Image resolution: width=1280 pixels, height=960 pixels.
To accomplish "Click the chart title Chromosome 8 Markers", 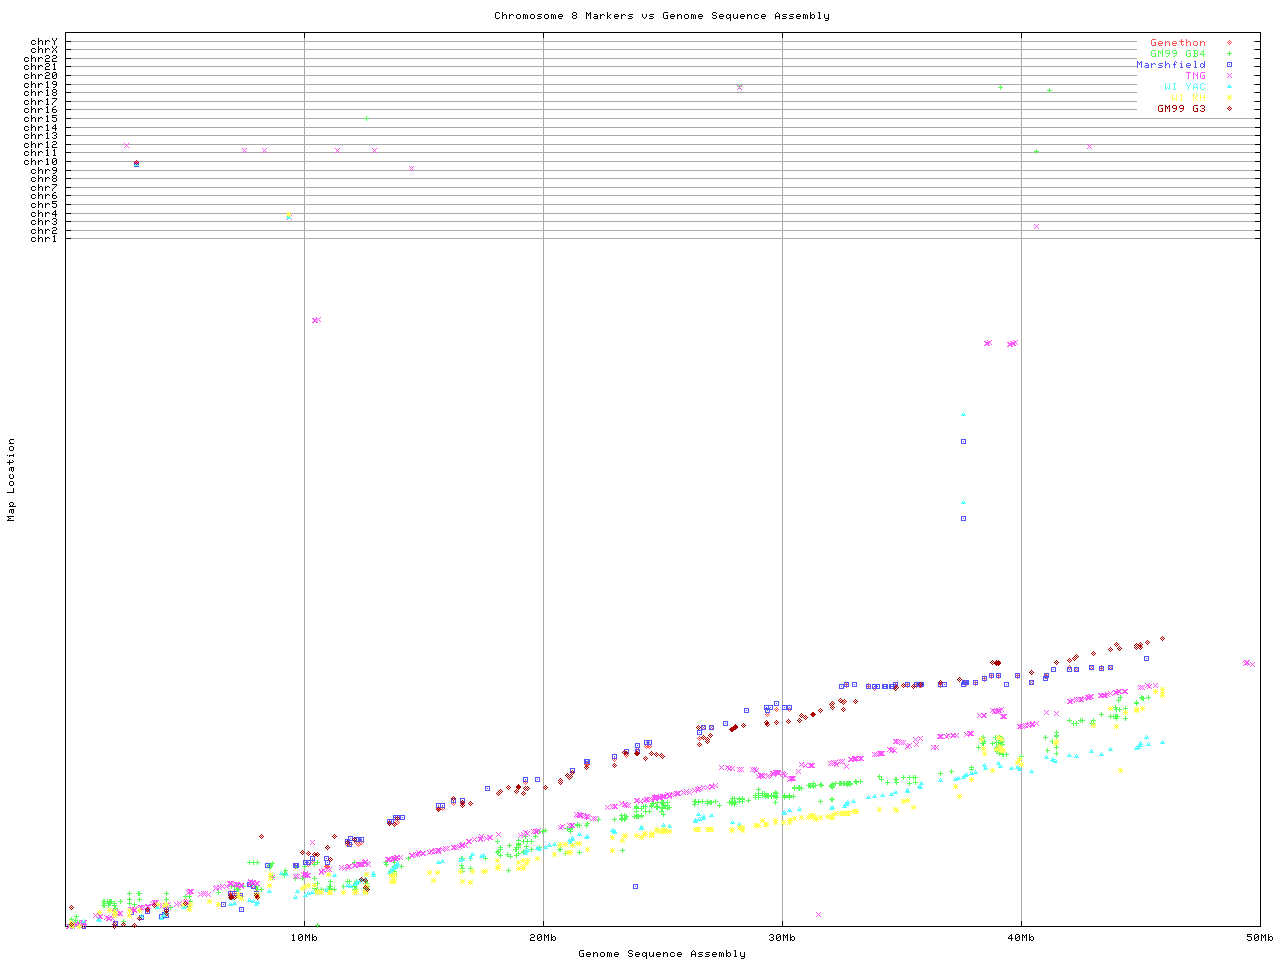I will point(661,16).
